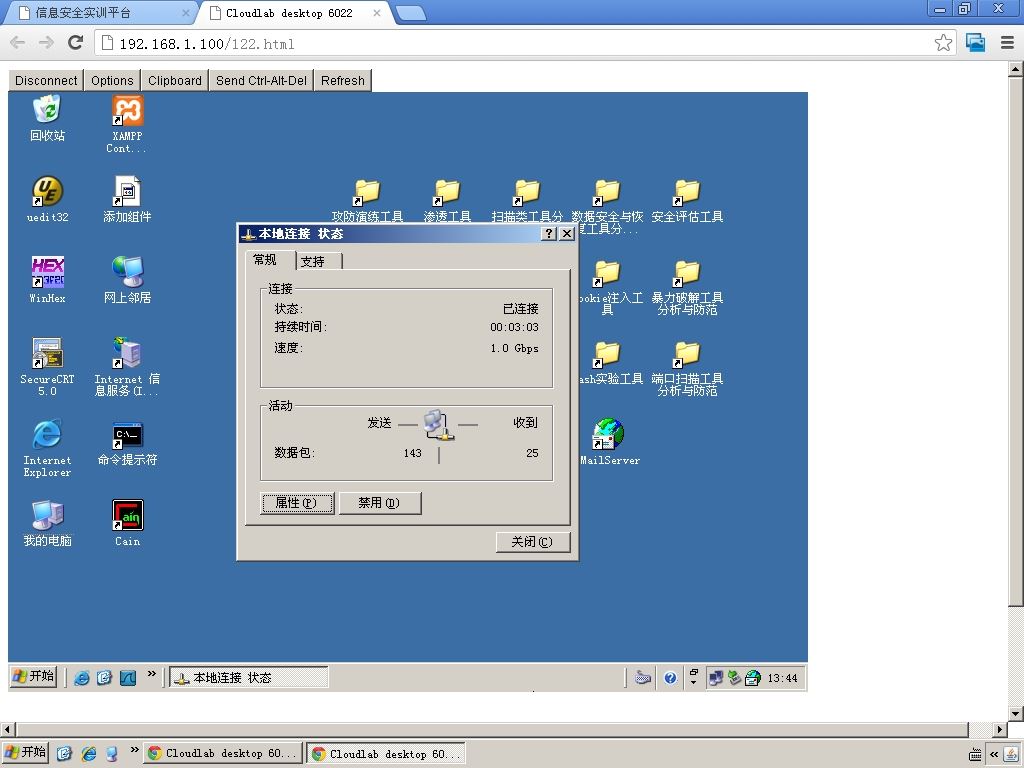Image resolution: width=1024 pixels, height=768 pixels.
Task: Click the 属性(P) properties button
Action: [x=297, y=503]
